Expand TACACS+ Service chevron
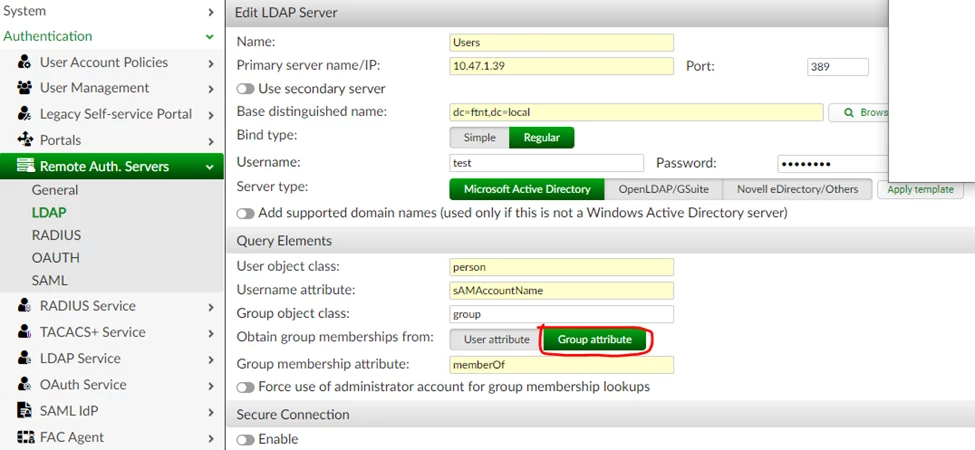The height and width of the screenshot is (450, 975). [211, 333]
